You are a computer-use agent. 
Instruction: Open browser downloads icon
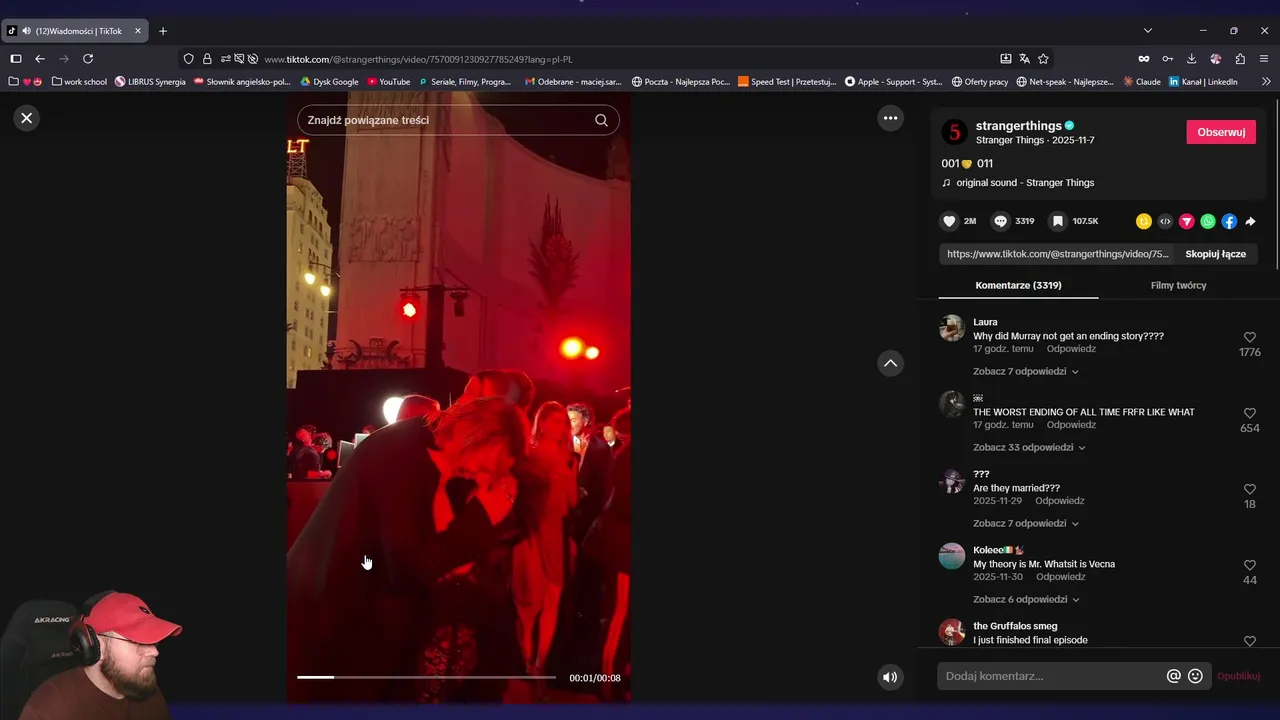point(1191,59)
